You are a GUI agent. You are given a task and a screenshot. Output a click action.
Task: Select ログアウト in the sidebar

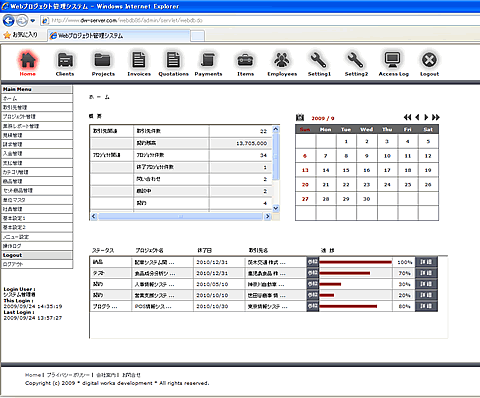[37, 264]
